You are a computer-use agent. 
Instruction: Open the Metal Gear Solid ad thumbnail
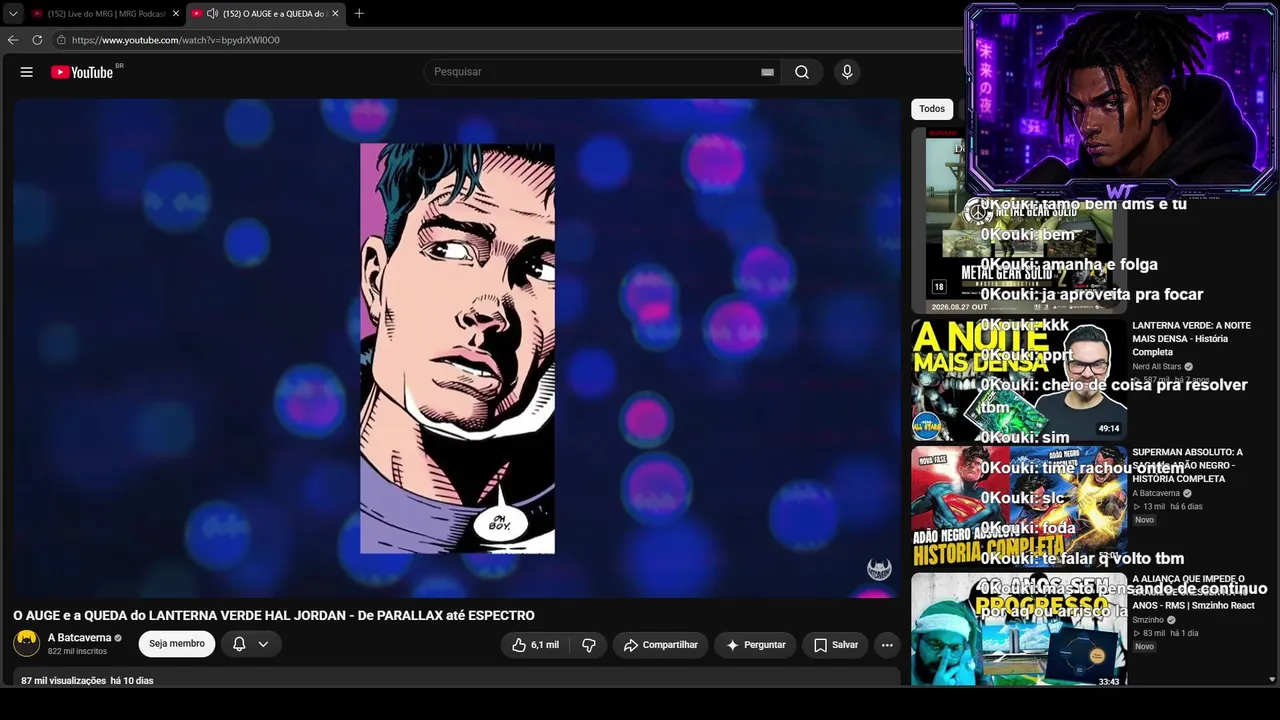[x=1019, y=220]
